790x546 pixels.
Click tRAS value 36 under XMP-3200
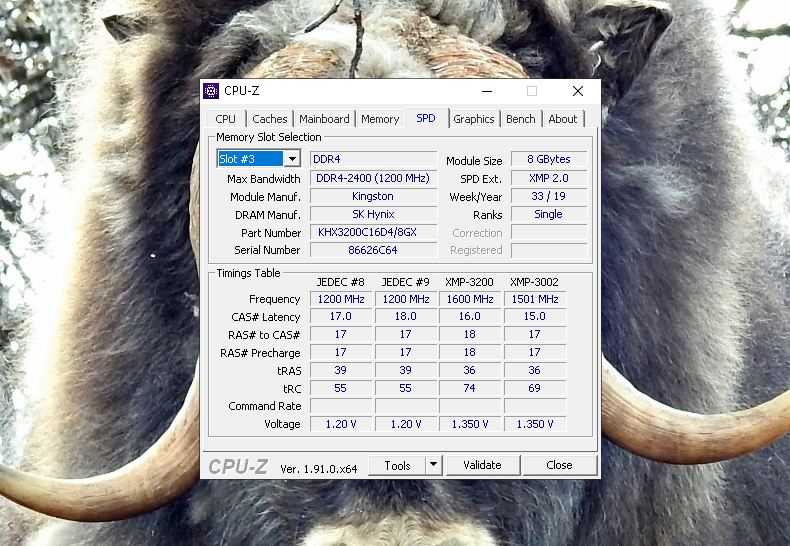pos(470,370)
